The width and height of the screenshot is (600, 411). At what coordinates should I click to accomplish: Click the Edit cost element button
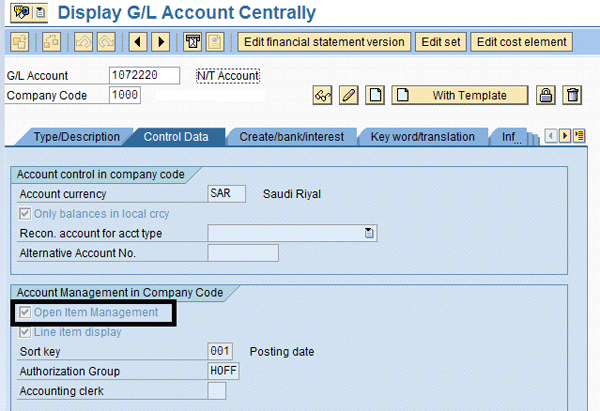click(x=521, y=42)
